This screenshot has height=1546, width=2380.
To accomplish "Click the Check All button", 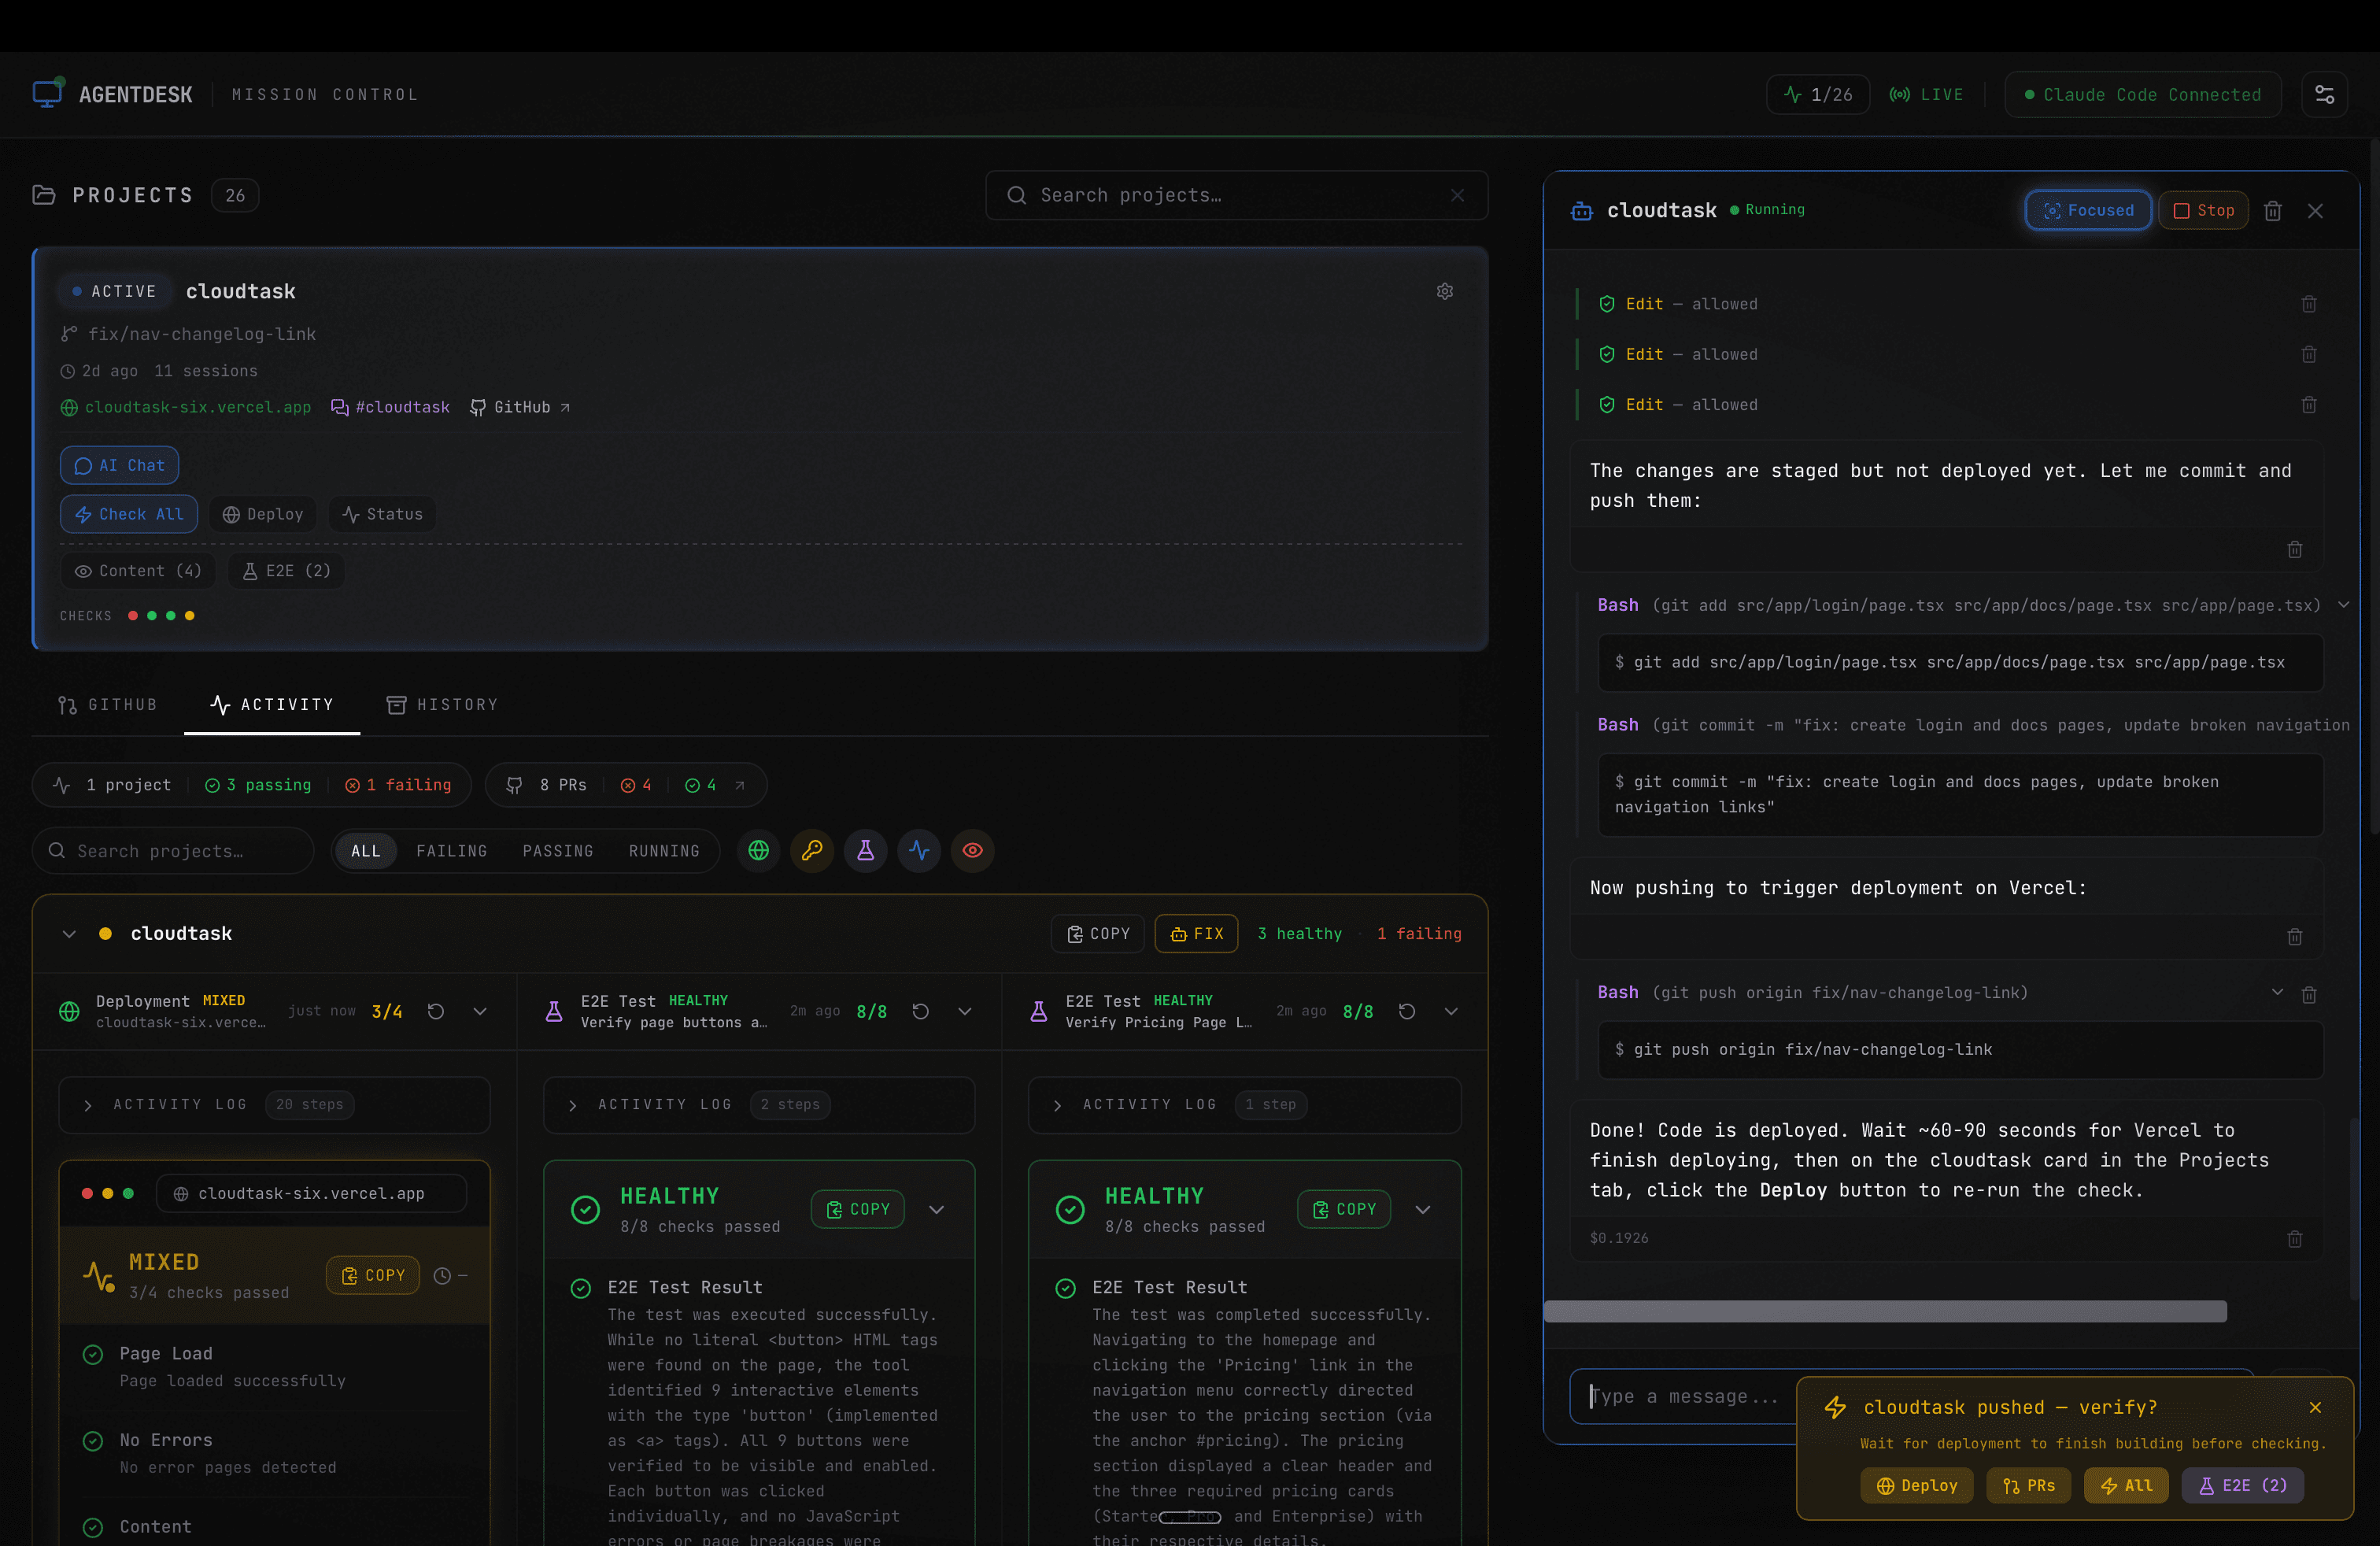I will click(x=129, y=514).
